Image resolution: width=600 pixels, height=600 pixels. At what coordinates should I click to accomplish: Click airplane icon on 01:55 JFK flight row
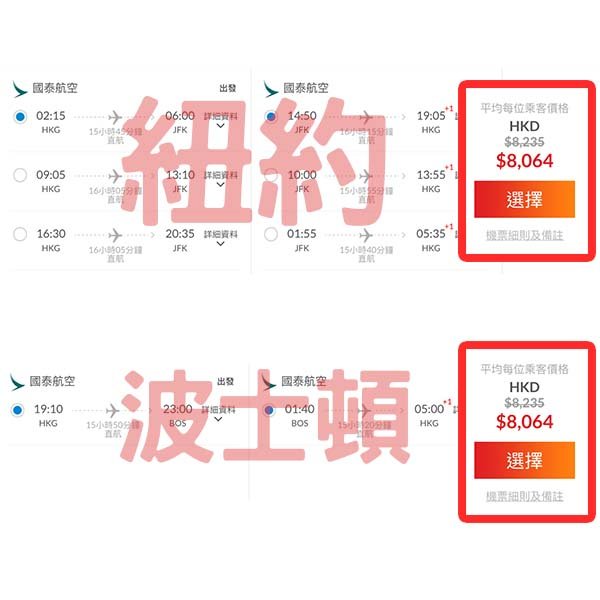click(366, 235)
